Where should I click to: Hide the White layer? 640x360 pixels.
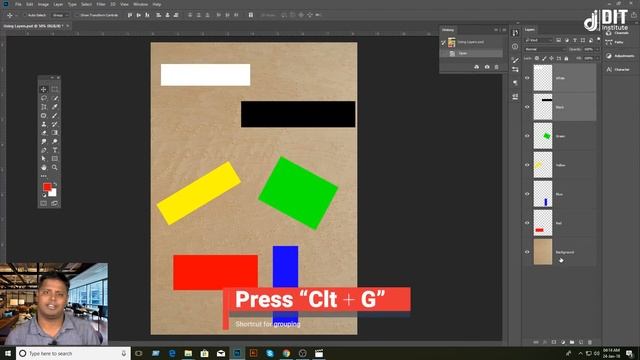pos(527,78)
